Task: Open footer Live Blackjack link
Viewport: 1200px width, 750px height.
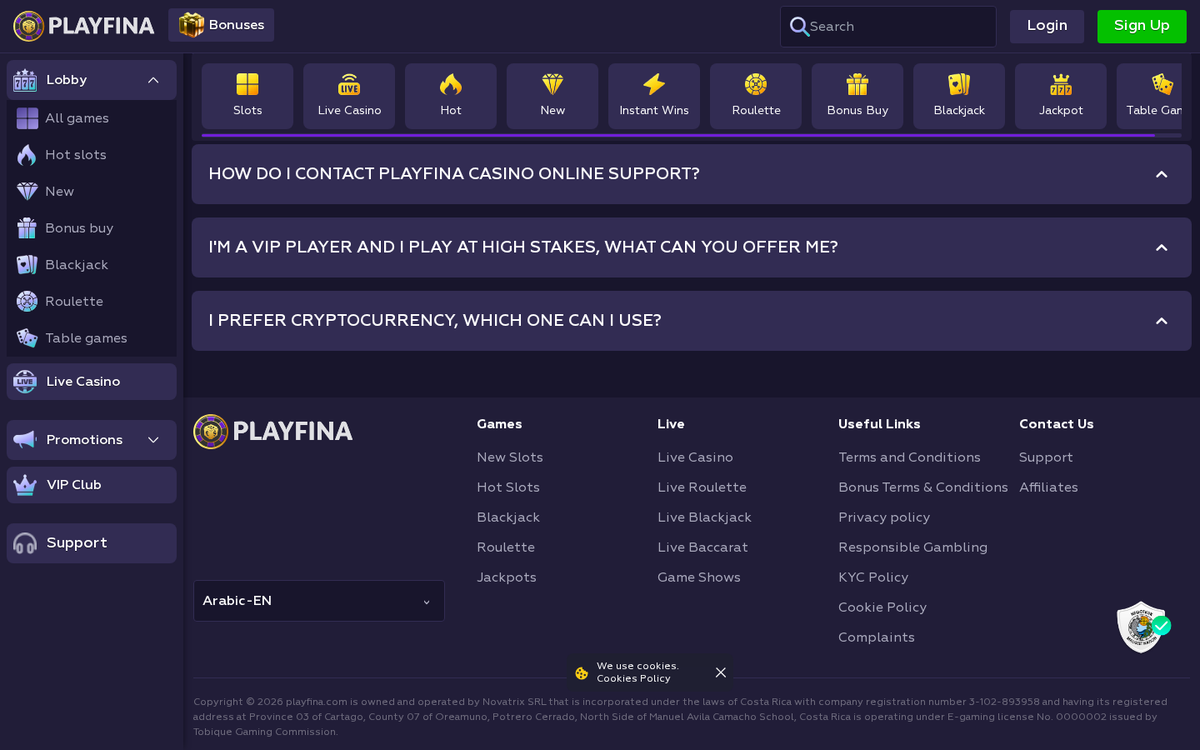Action: (x=704, y=517)
